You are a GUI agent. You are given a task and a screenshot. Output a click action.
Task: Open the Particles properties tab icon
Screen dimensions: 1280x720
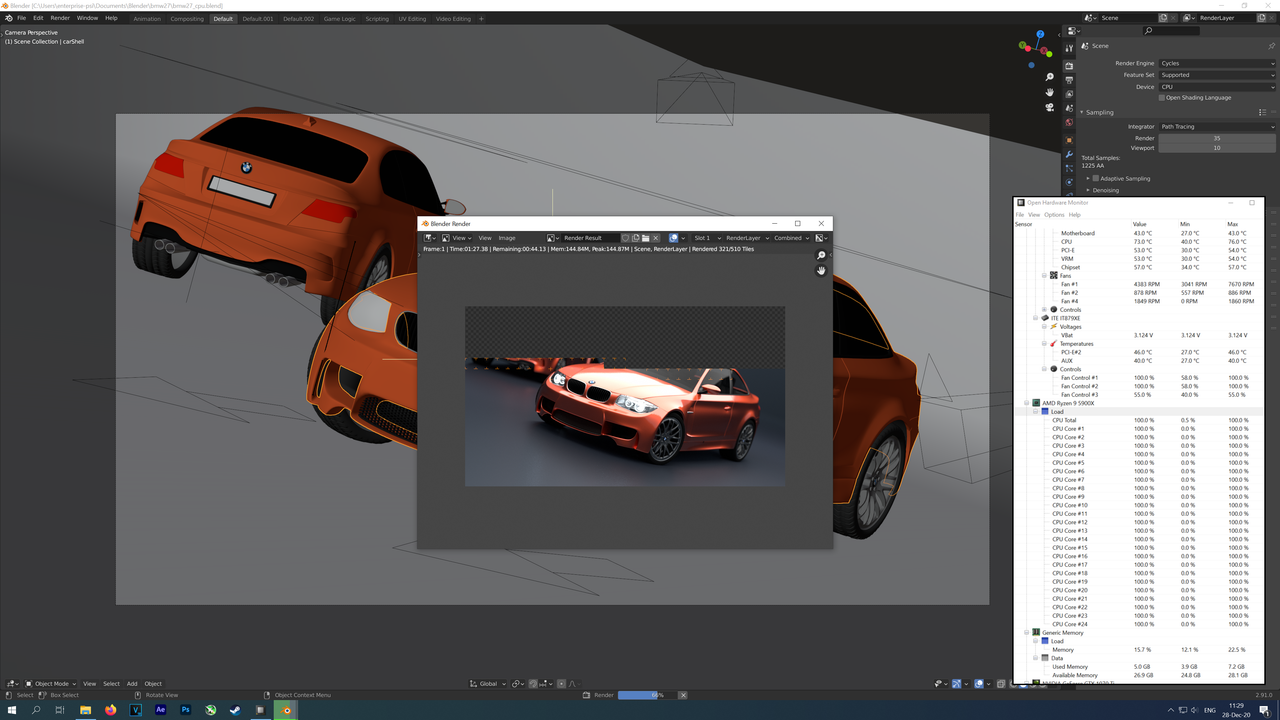pyautogui.click(x=1069, y=168)
